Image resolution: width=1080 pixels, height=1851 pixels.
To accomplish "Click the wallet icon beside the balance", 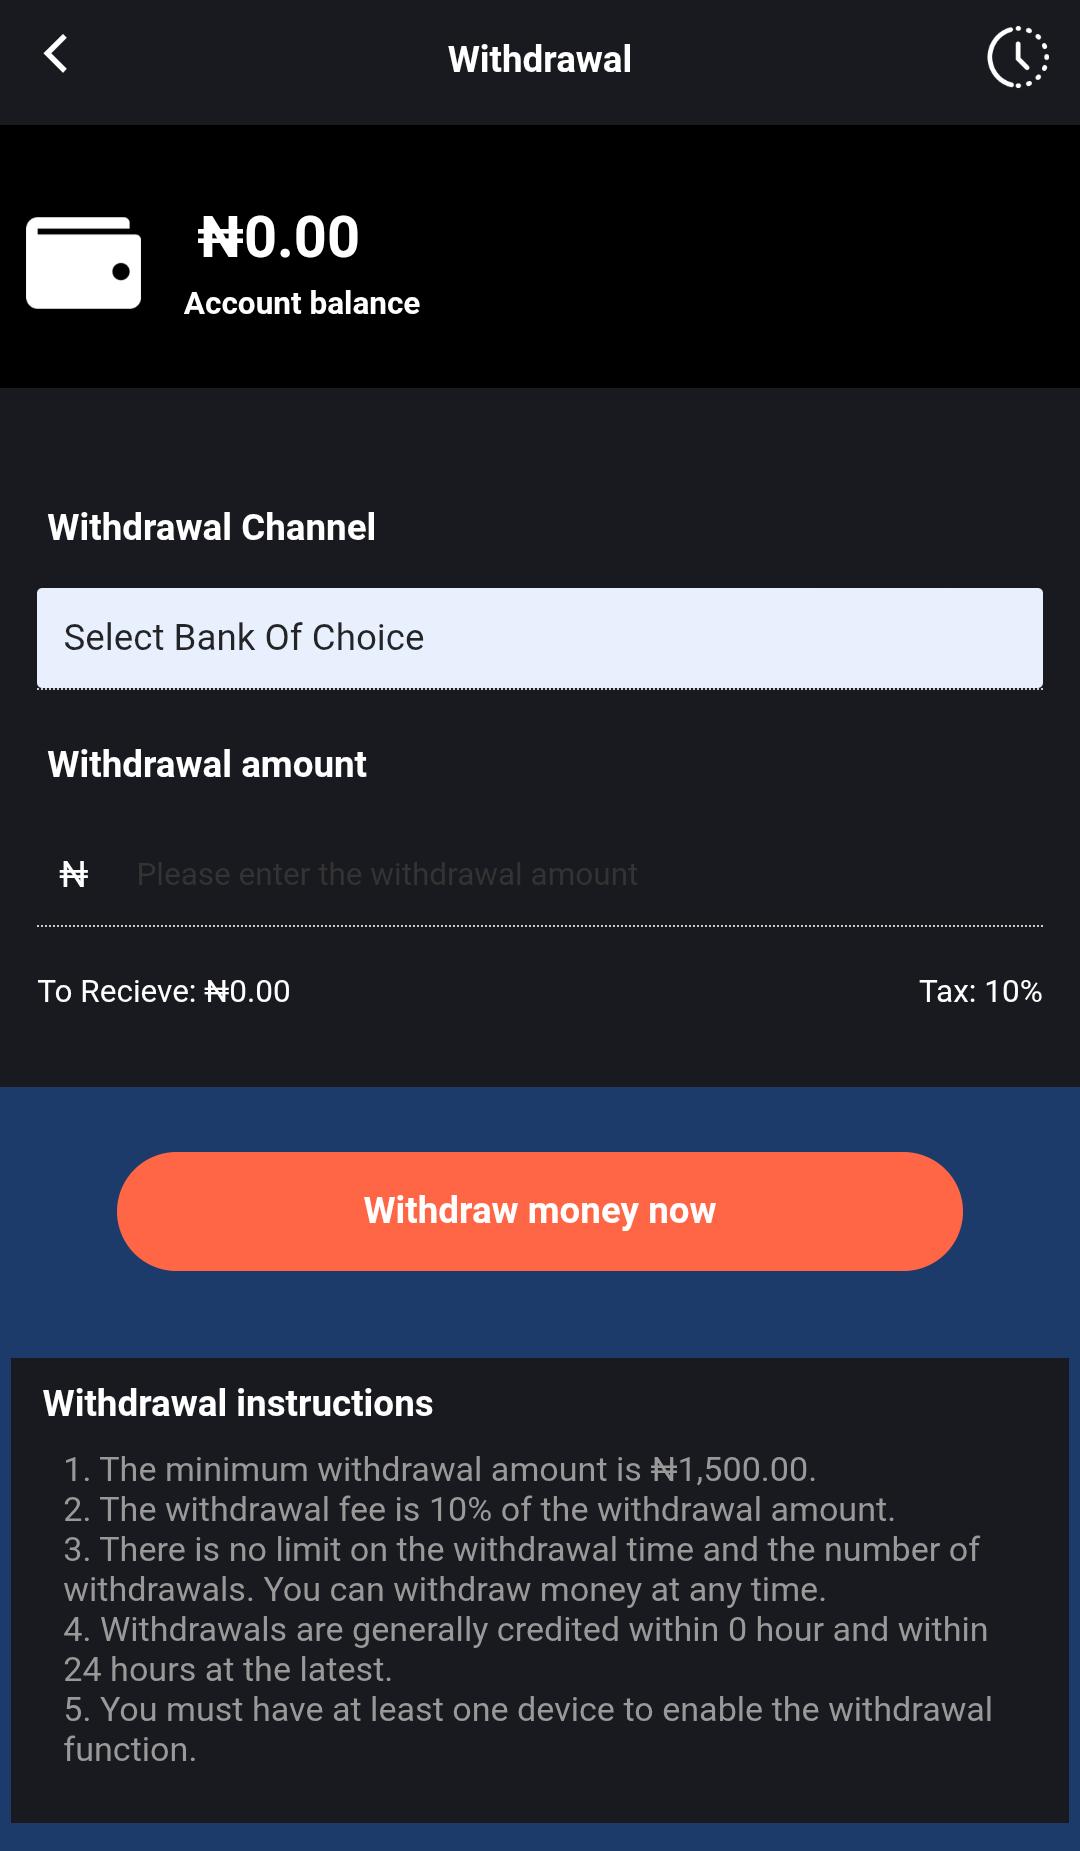I will click(x=82, y=262).
